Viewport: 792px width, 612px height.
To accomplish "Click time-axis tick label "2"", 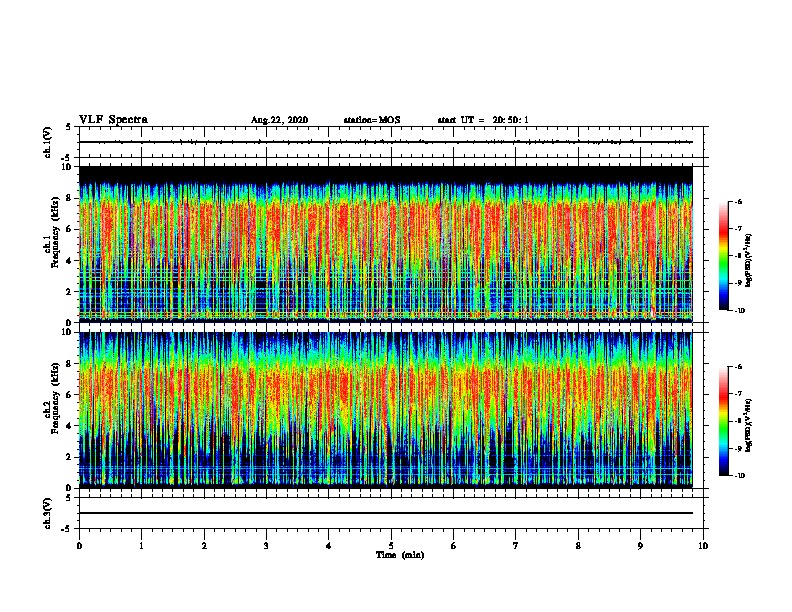I will (x=204, y=546).
